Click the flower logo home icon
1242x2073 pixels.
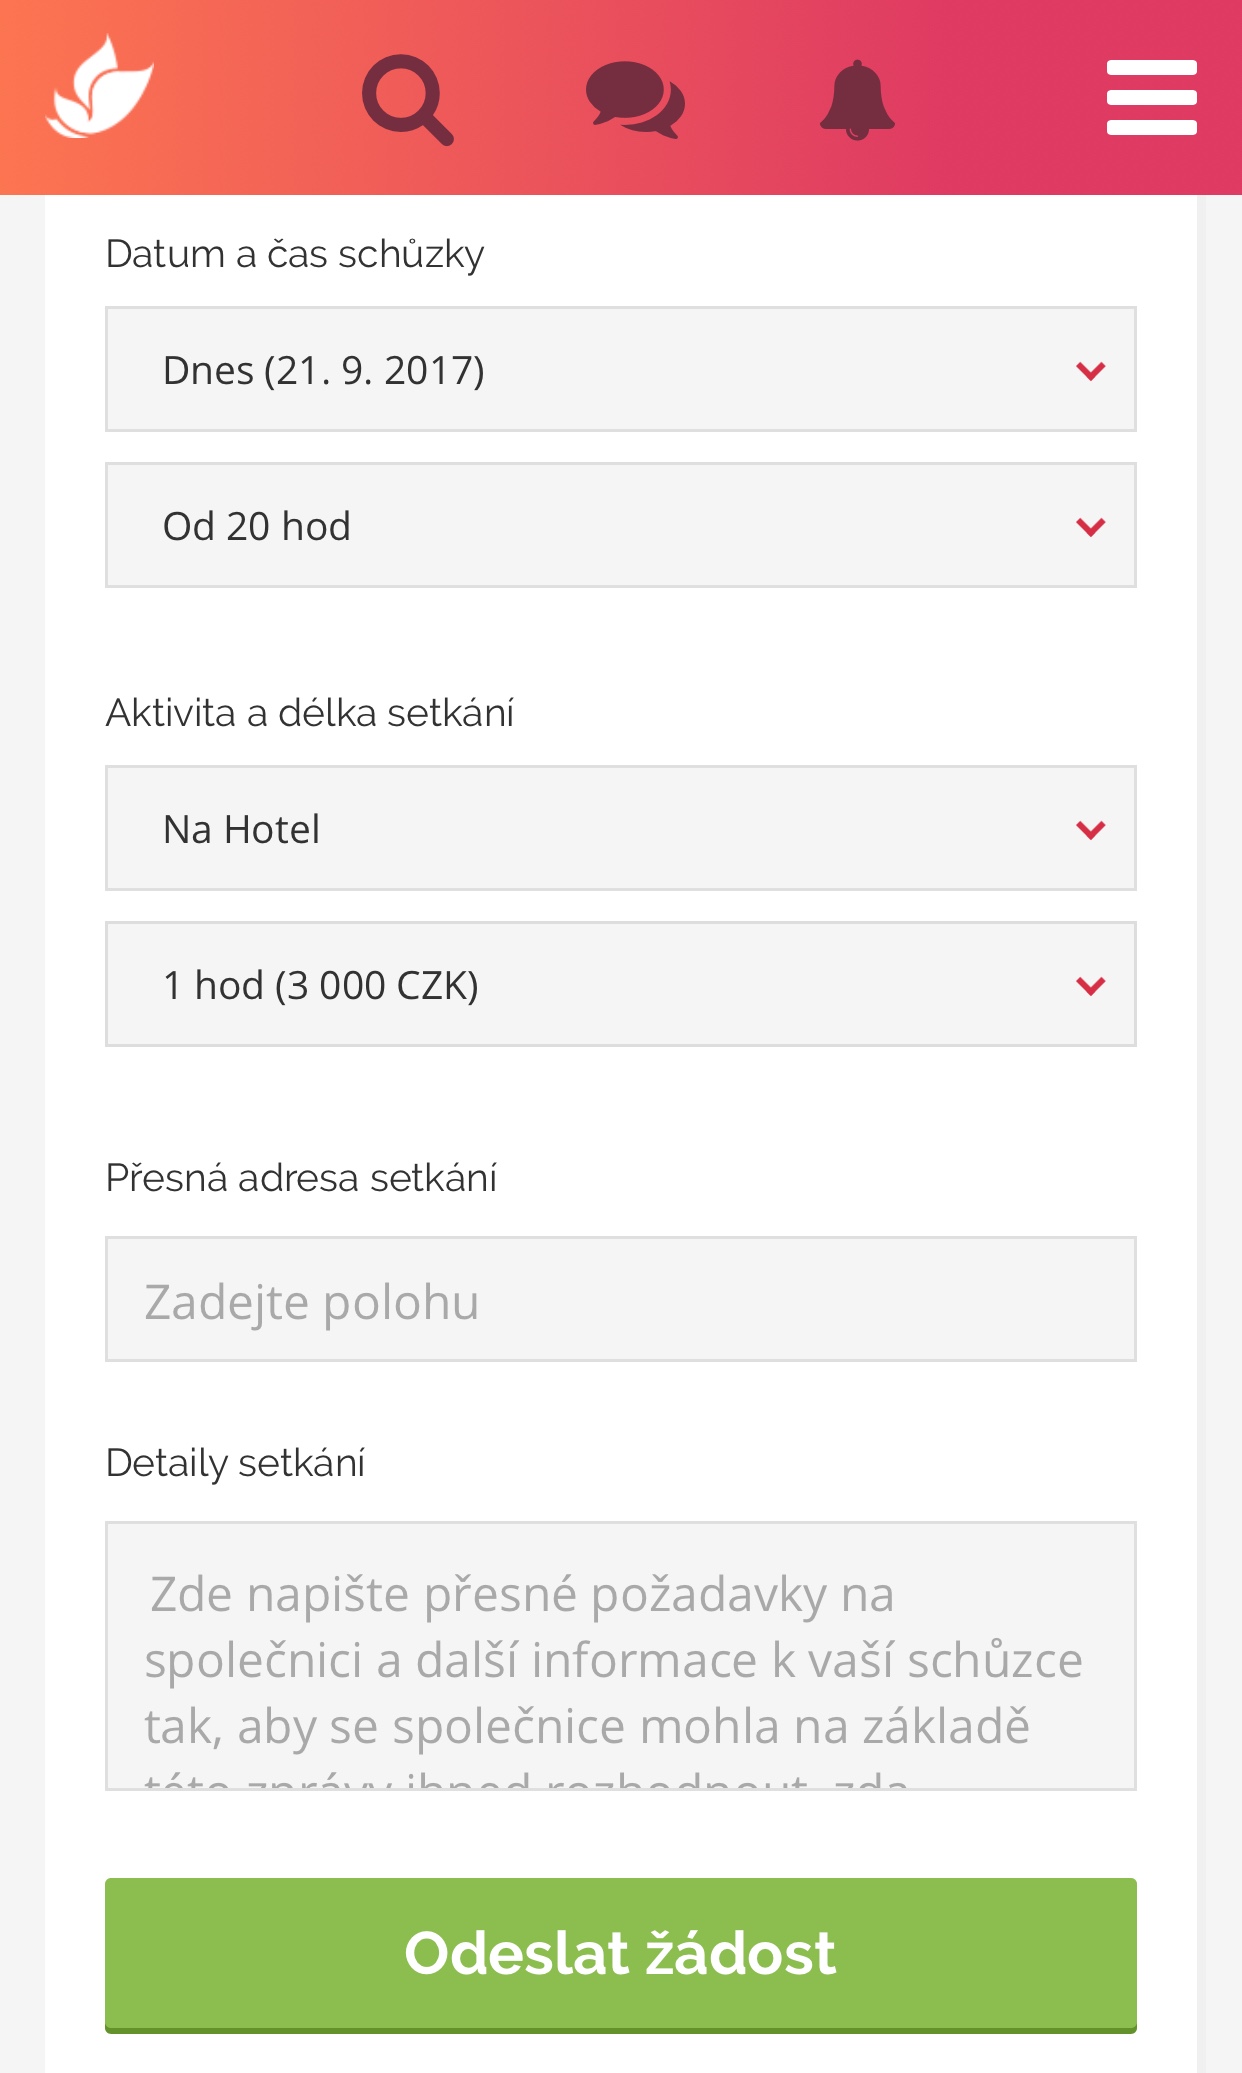pos(100,90)
